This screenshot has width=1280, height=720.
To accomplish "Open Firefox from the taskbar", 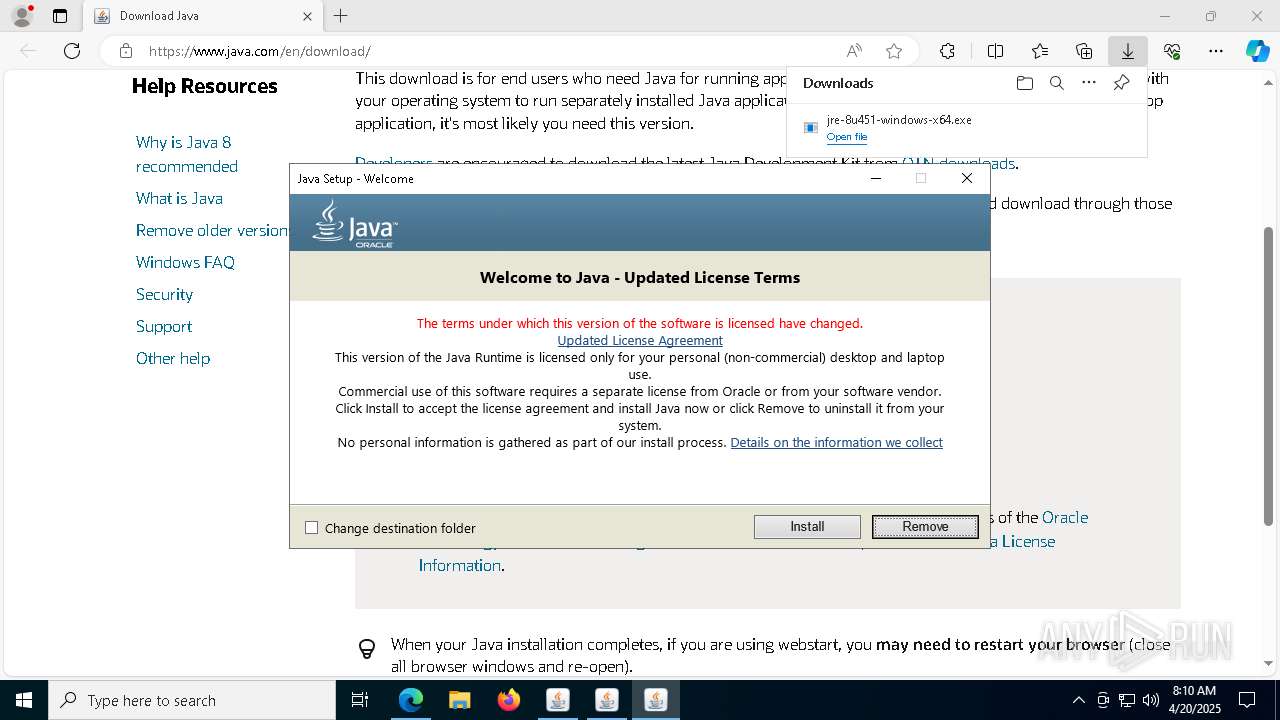I will coord(508,700).
